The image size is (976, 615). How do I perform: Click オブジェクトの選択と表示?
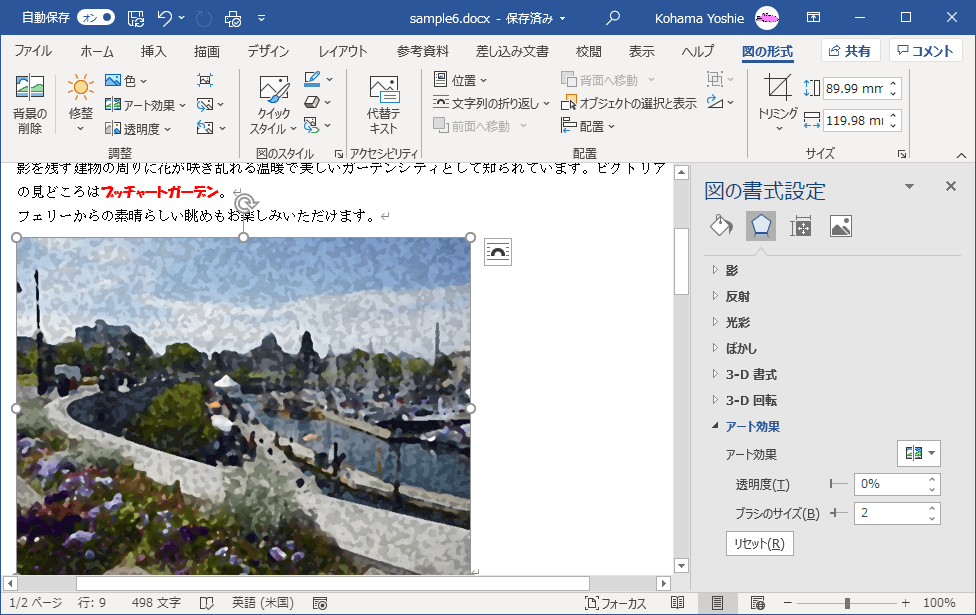pos(629,103)
